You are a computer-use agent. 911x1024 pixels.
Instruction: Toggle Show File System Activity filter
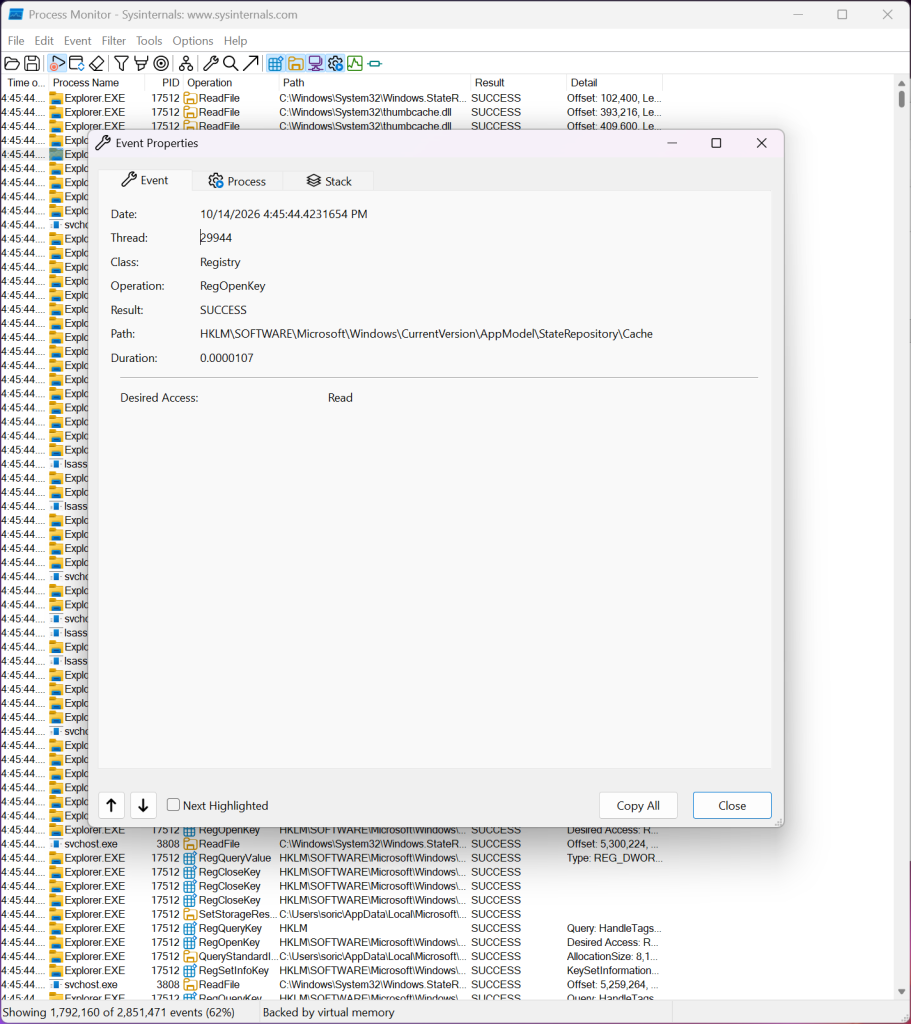click(x=295, y=63)
